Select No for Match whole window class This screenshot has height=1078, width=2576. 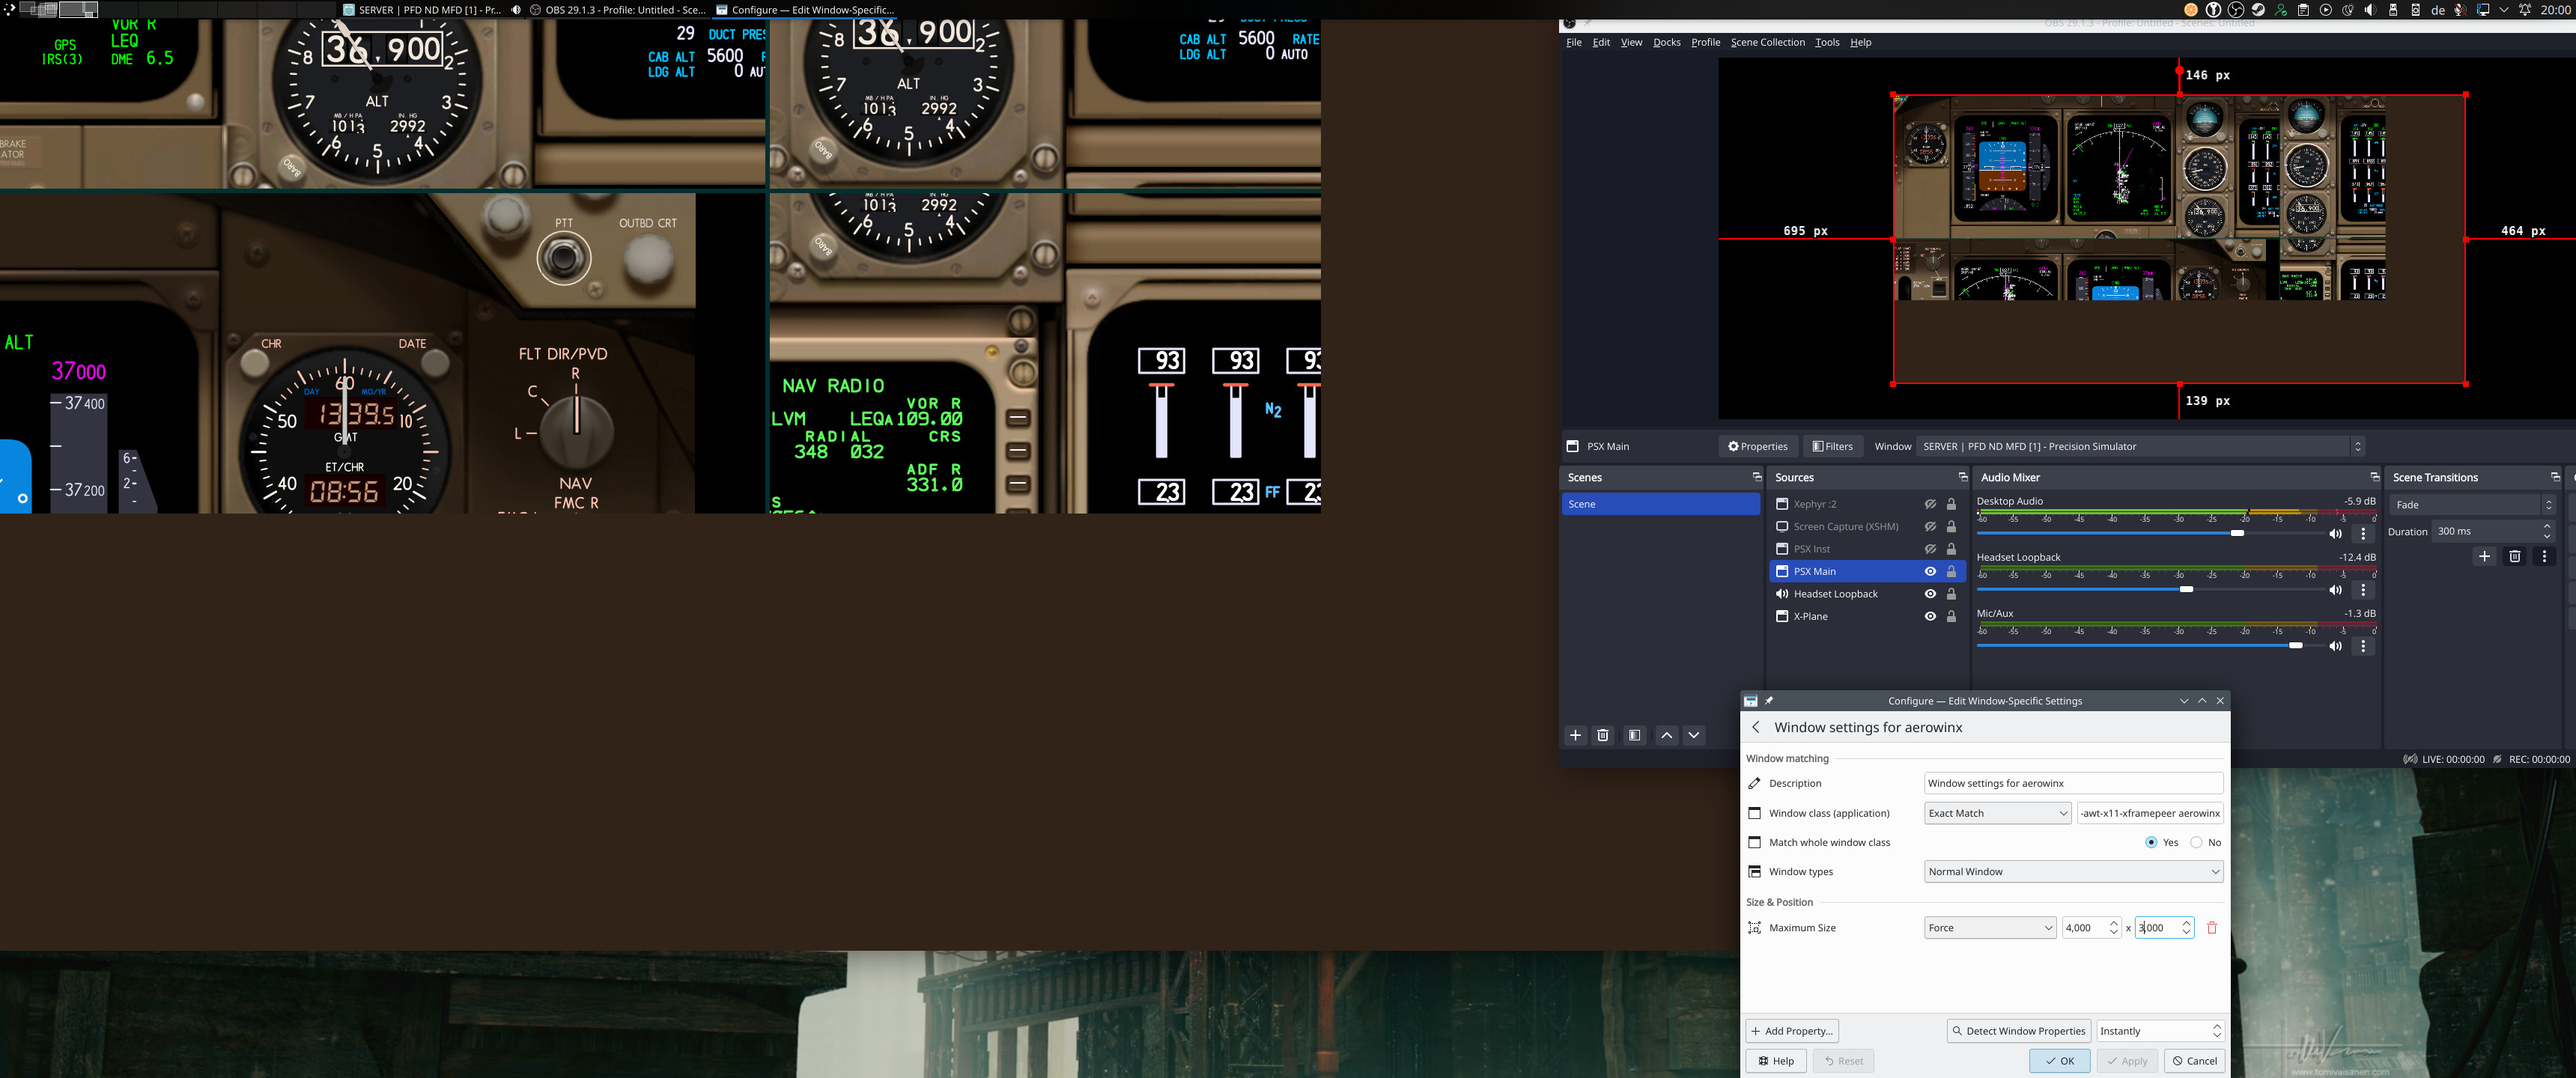(2196, 842)
